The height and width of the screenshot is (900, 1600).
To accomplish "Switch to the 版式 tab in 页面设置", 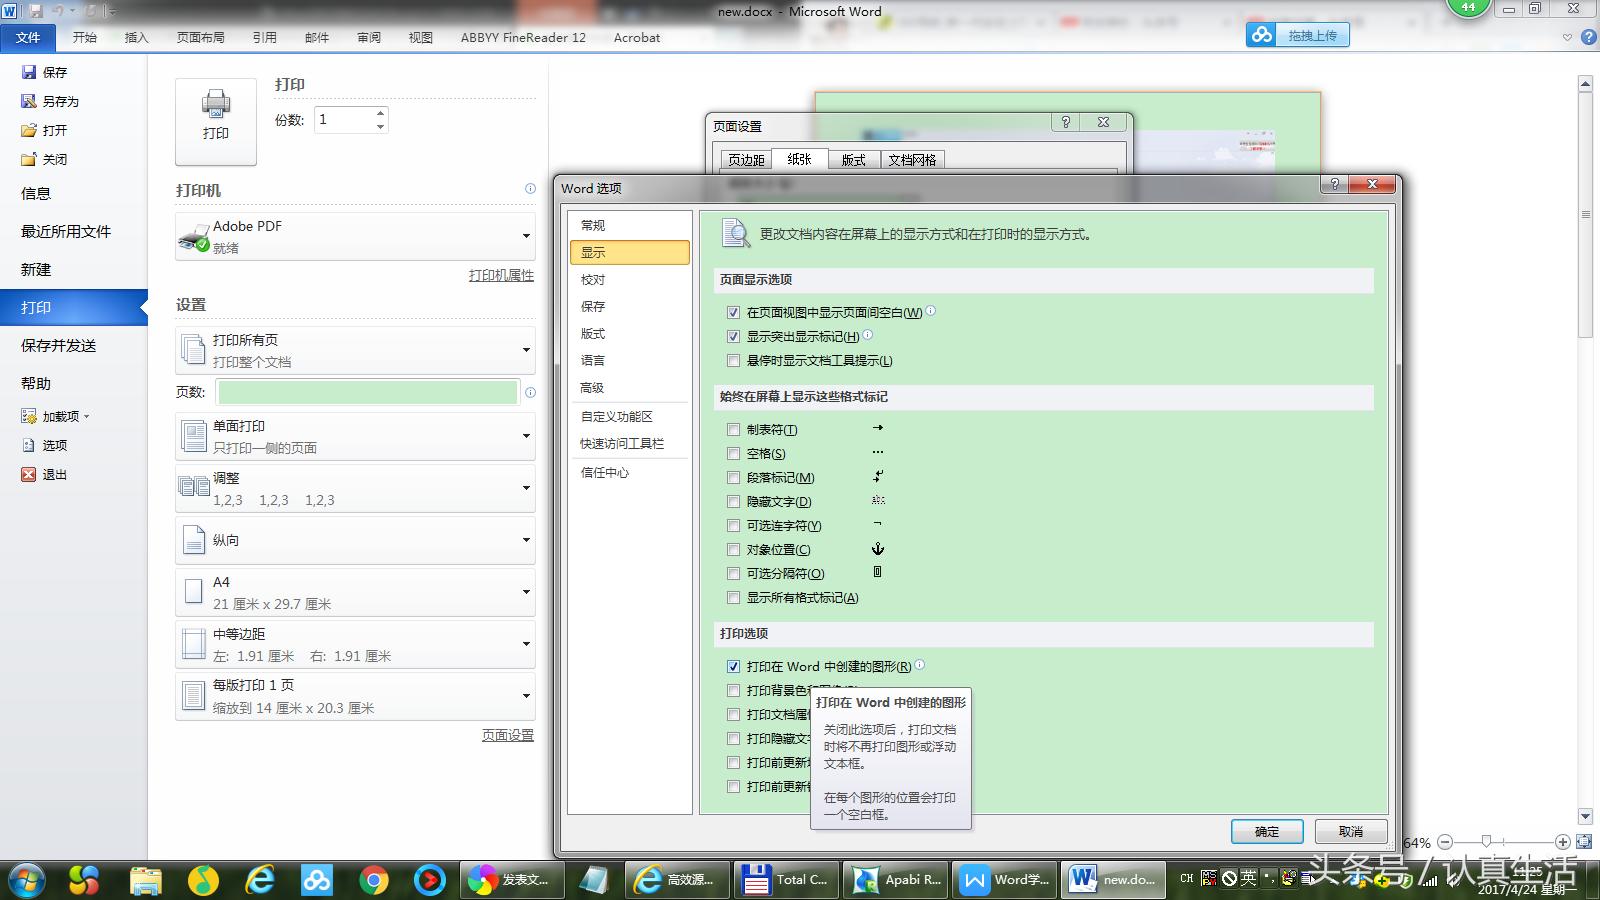I will pyautogui.click(x=853, y=159).
